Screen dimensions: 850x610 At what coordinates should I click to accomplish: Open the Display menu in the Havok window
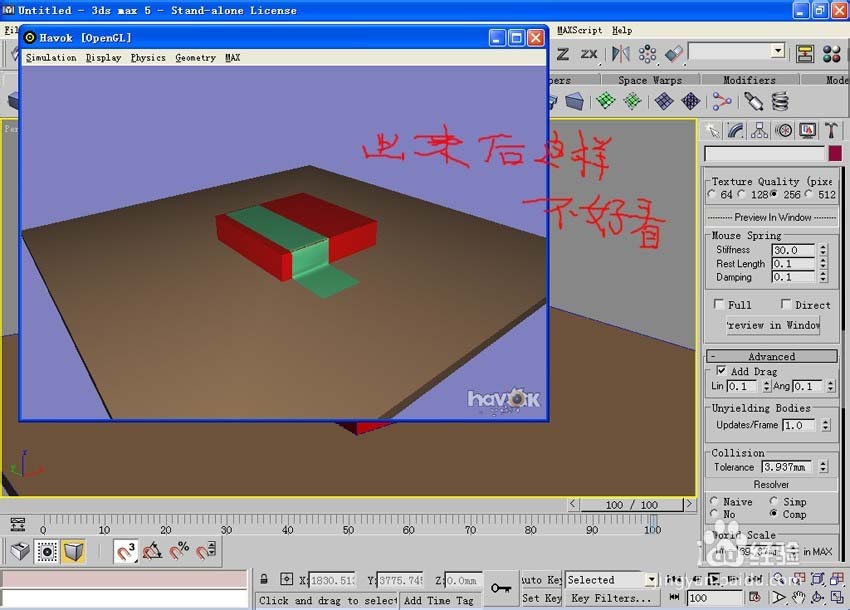tap(103, 57)
